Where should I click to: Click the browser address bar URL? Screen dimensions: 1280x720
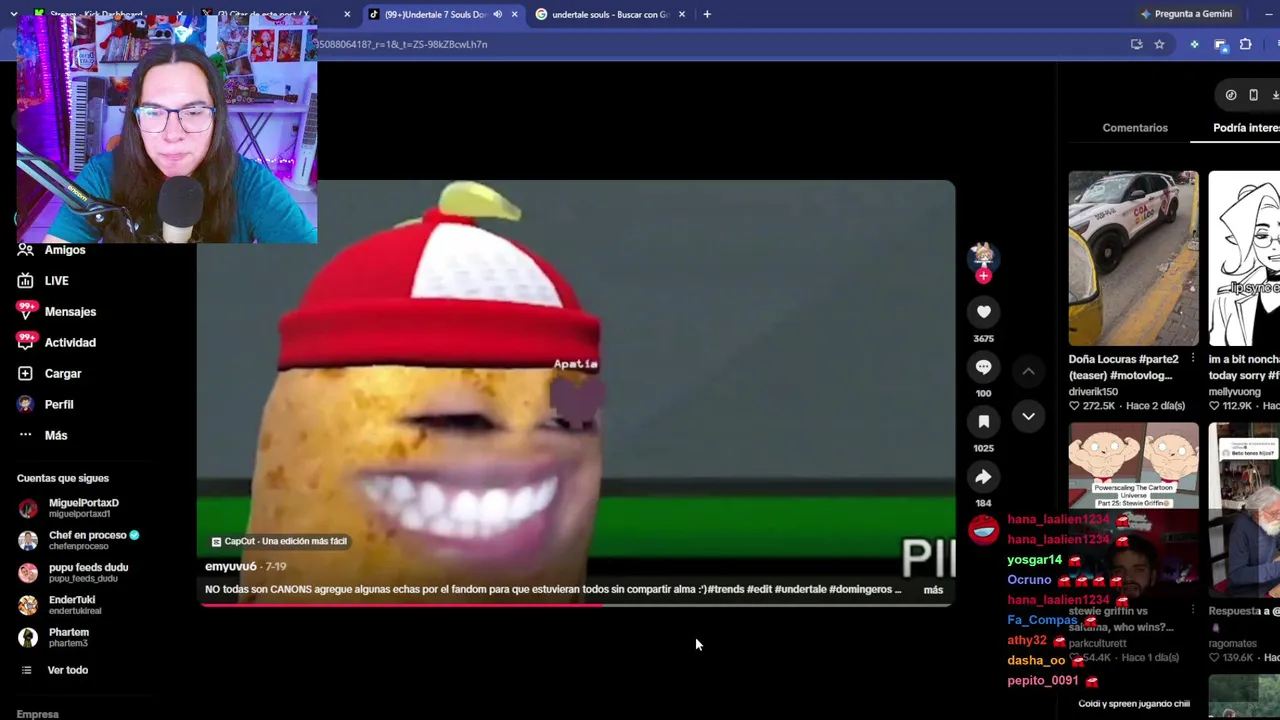402,44
